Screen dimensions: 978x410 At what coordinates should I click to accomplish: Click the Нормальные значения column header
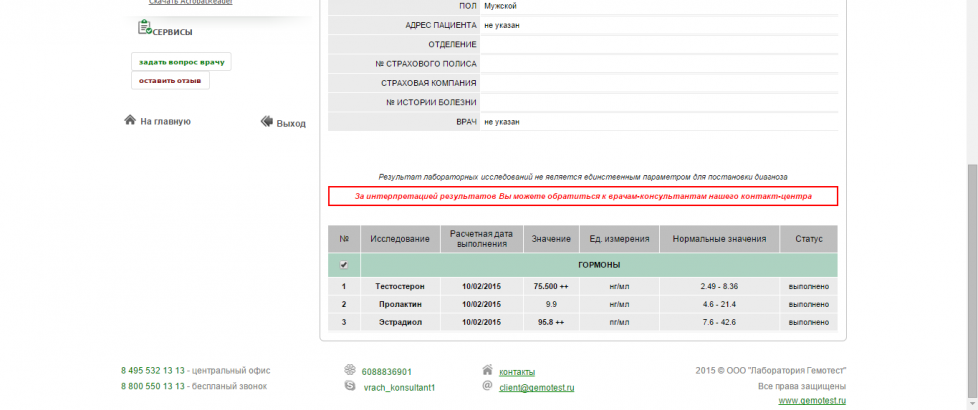coord(719,239)
